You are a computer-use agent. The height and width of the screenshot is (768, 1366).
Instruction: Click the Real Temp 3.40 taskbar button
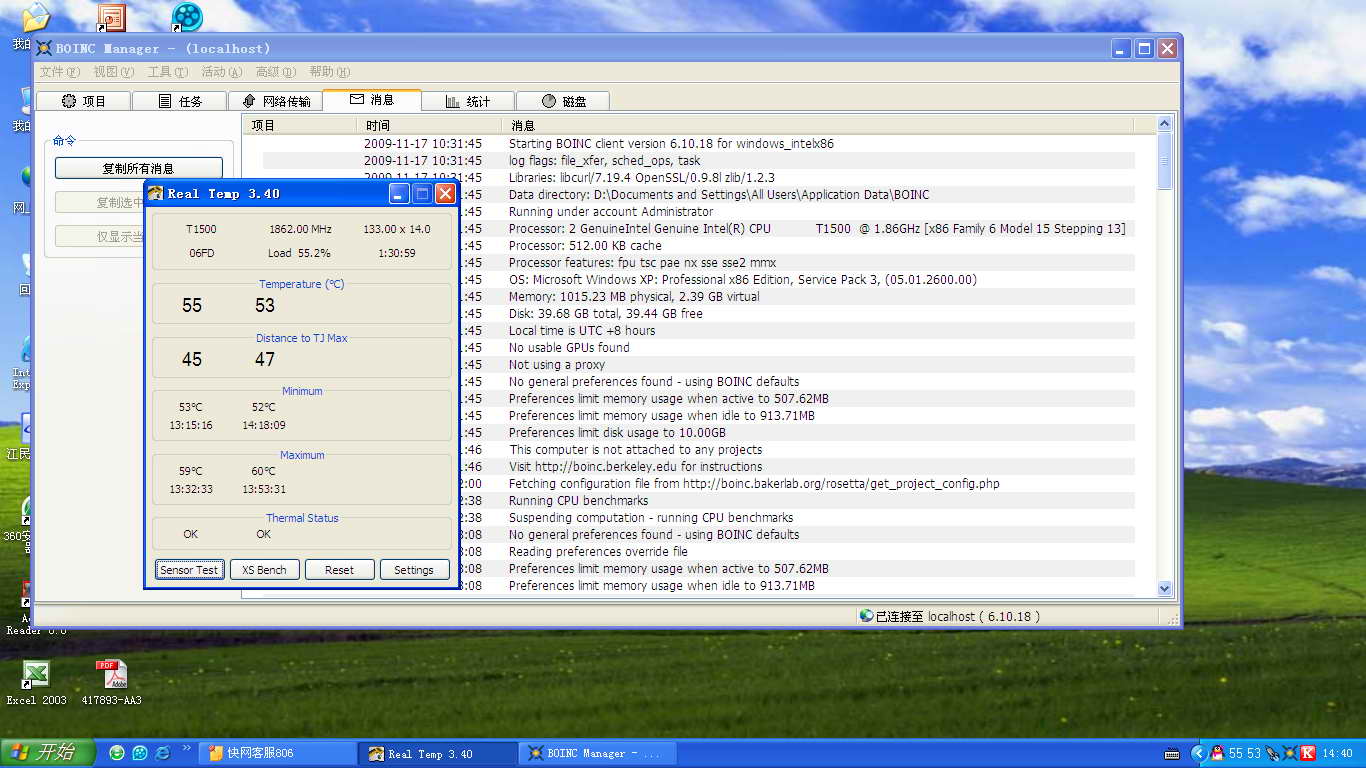[439, 754]
